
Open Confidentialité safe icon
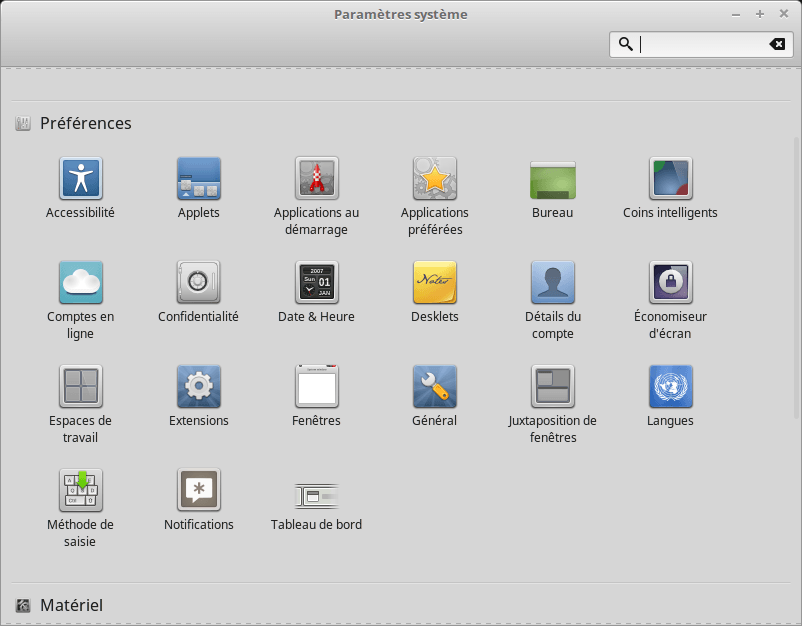coord(198,283)
